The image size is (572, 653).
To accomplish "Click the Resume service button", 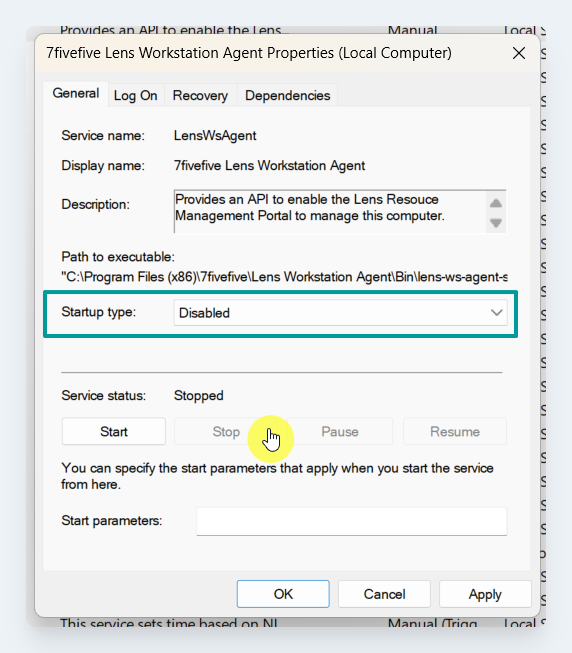I will point(455,431).
